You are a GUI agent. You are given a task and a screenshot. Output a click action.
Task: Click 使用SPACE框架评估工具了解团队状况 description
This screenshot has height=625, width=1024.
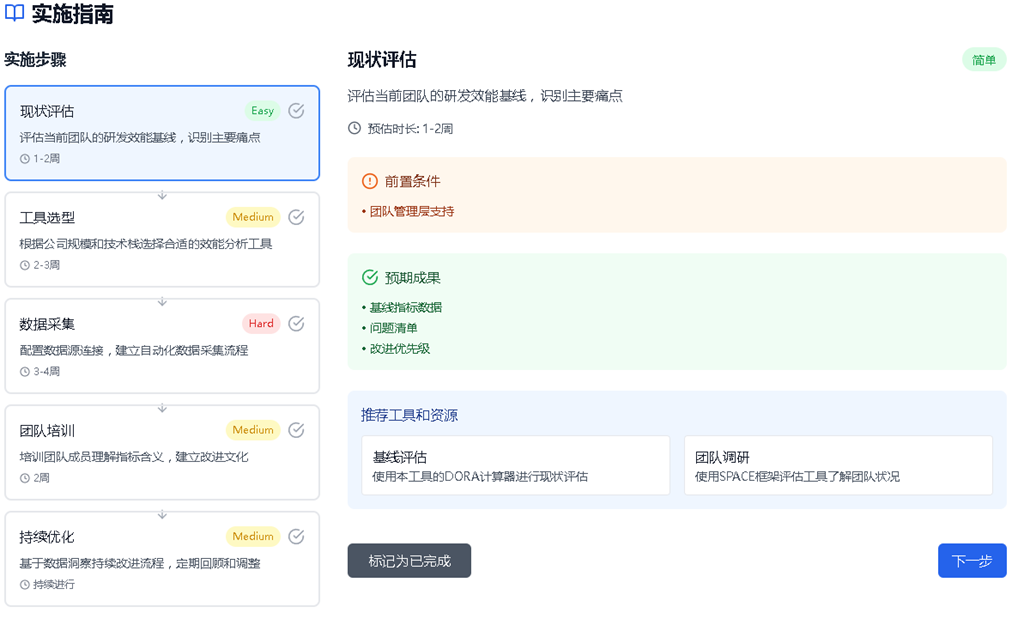tap(797, 477)
